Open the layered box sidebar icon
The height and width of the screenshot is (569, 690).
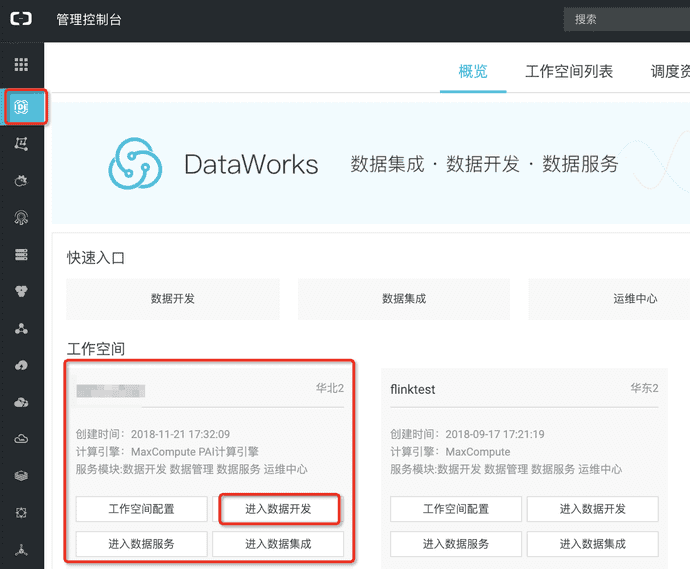21,476
